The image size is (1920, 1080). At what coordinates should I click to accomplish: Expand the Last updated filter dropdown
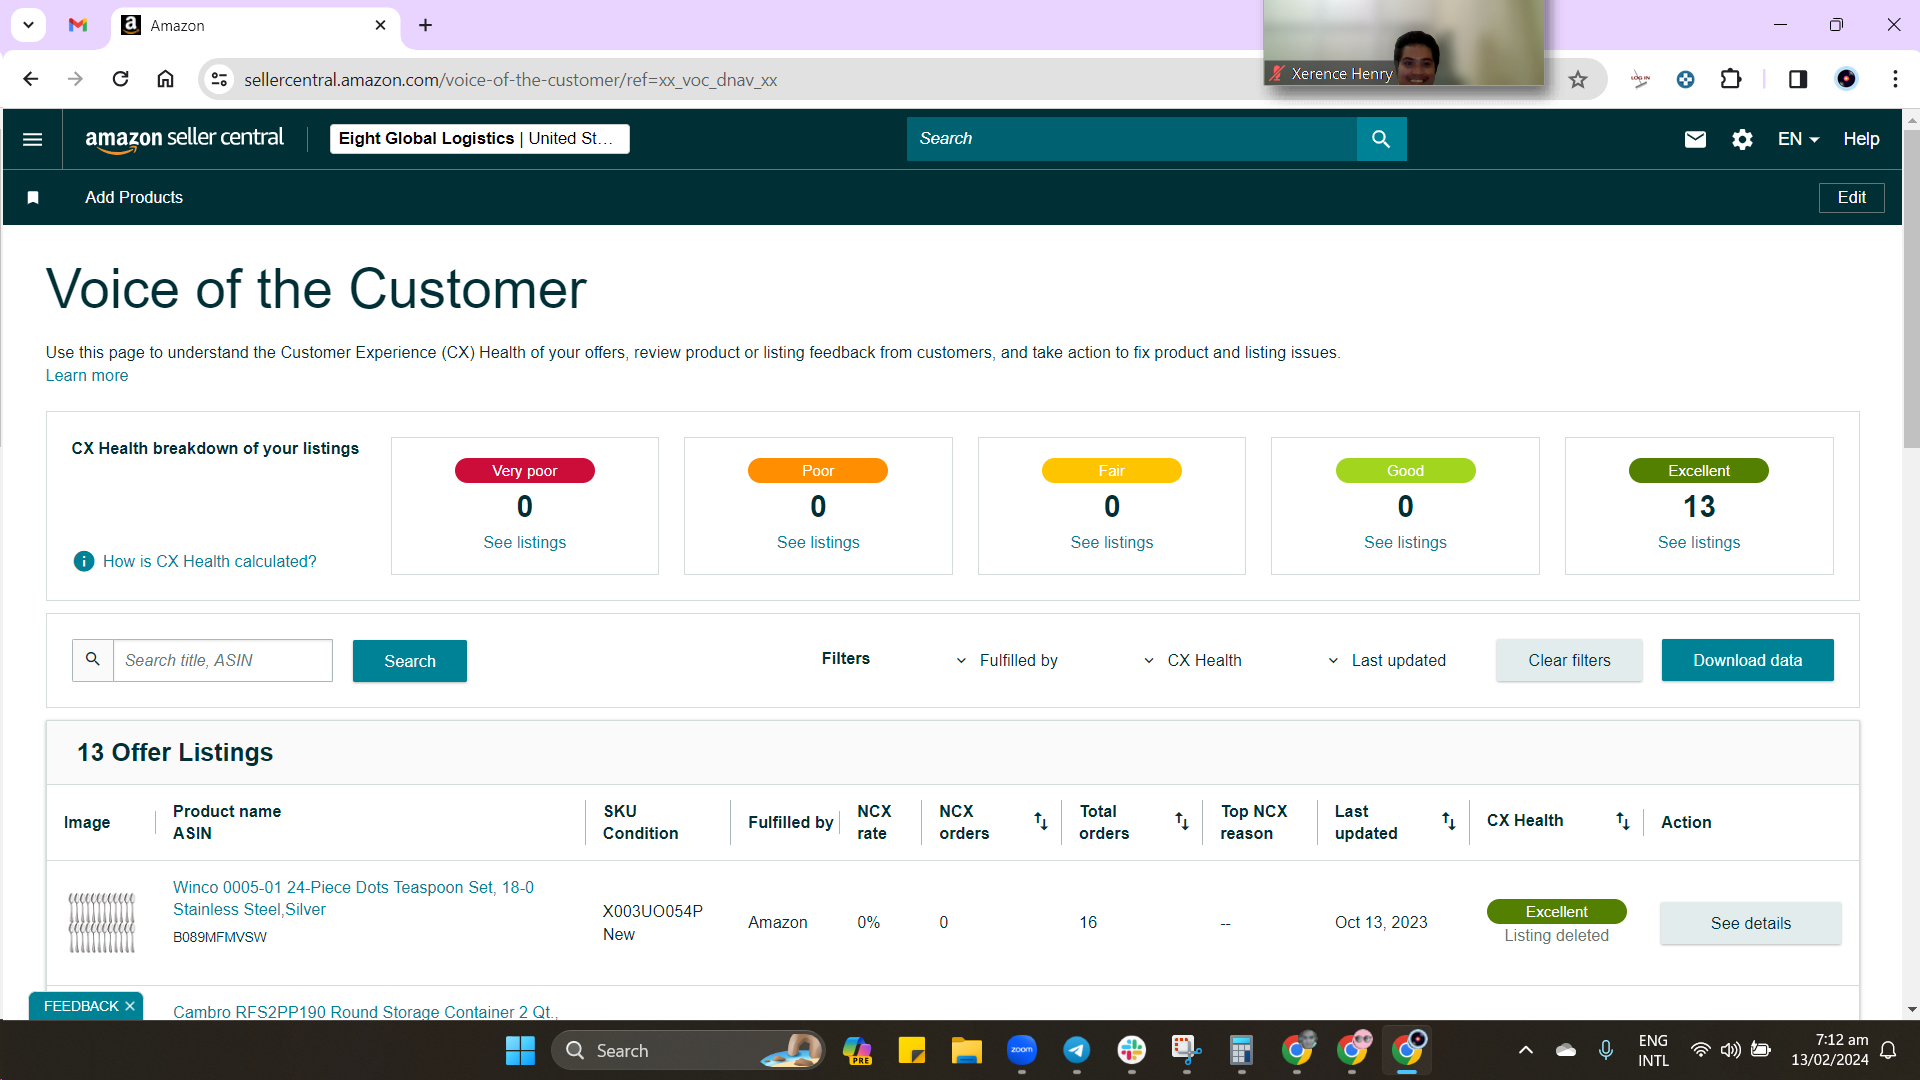[x=1387, y=661]
